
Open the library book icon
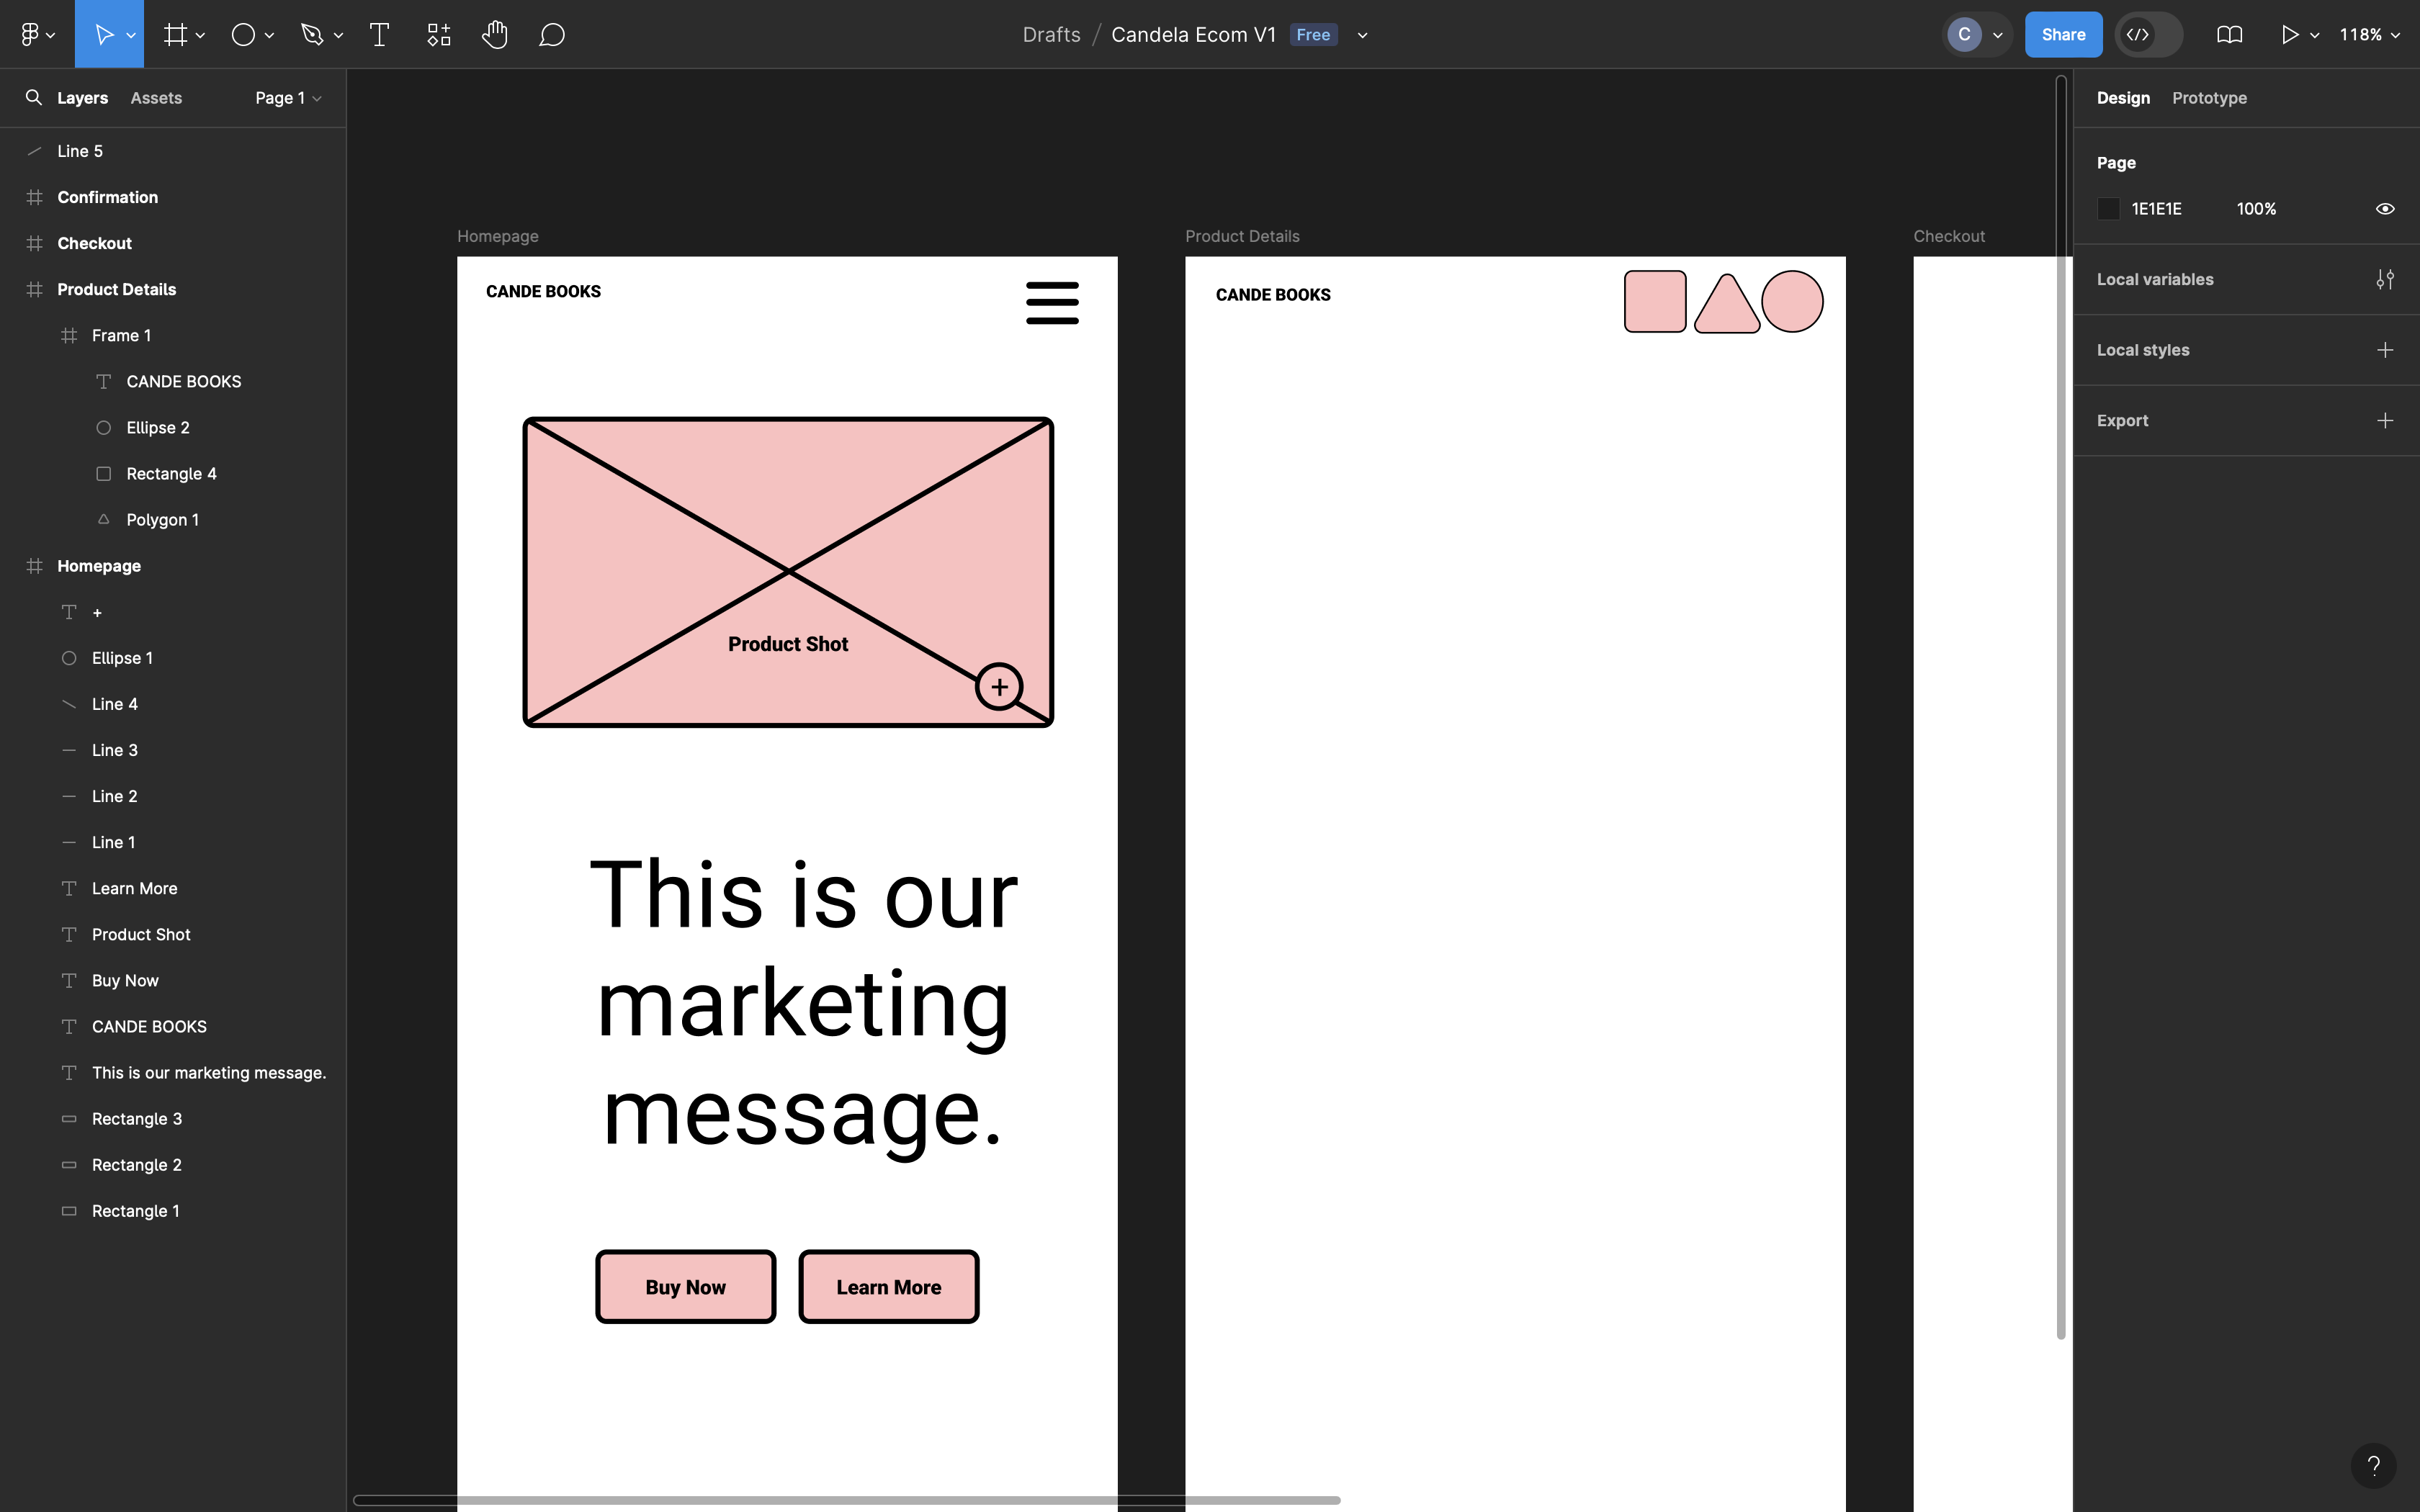click(2229, 34)
